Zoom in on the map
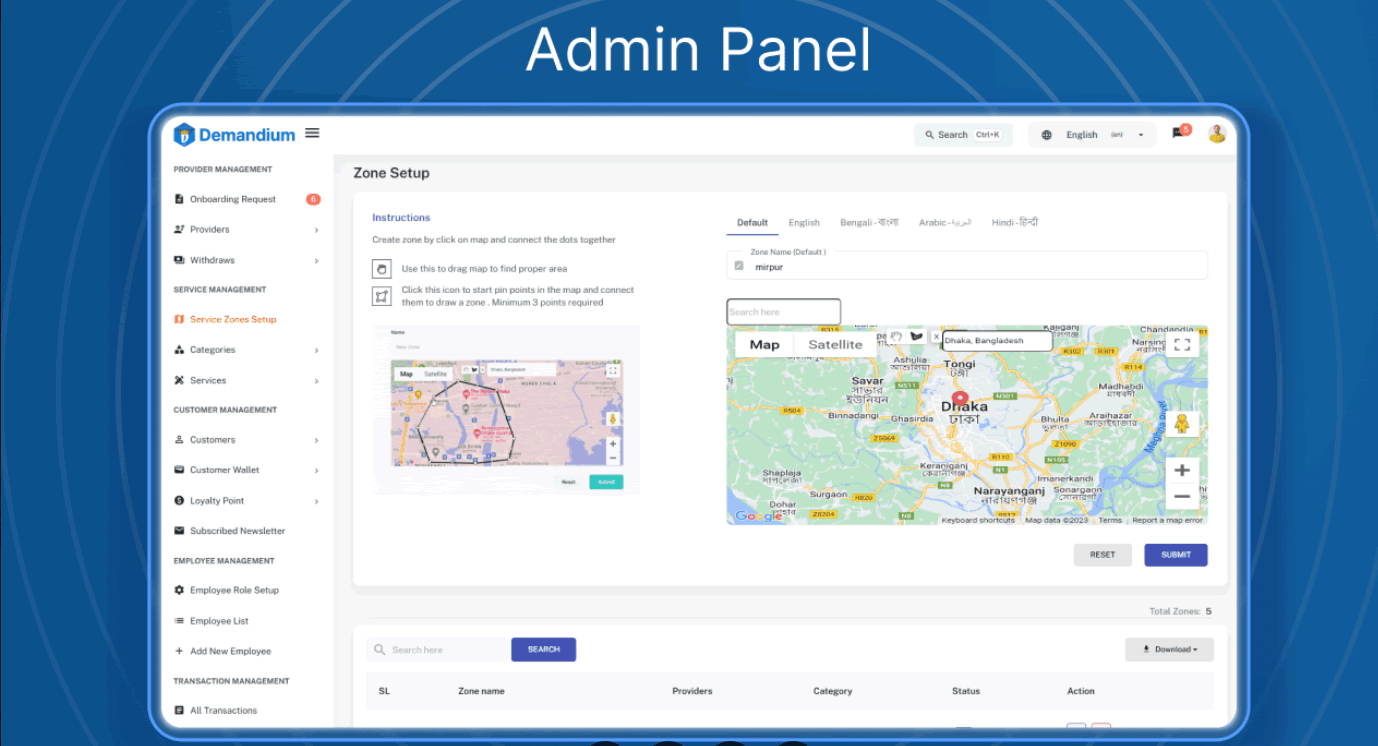This screenshot has height=746, width=1378. (1181, 470)
